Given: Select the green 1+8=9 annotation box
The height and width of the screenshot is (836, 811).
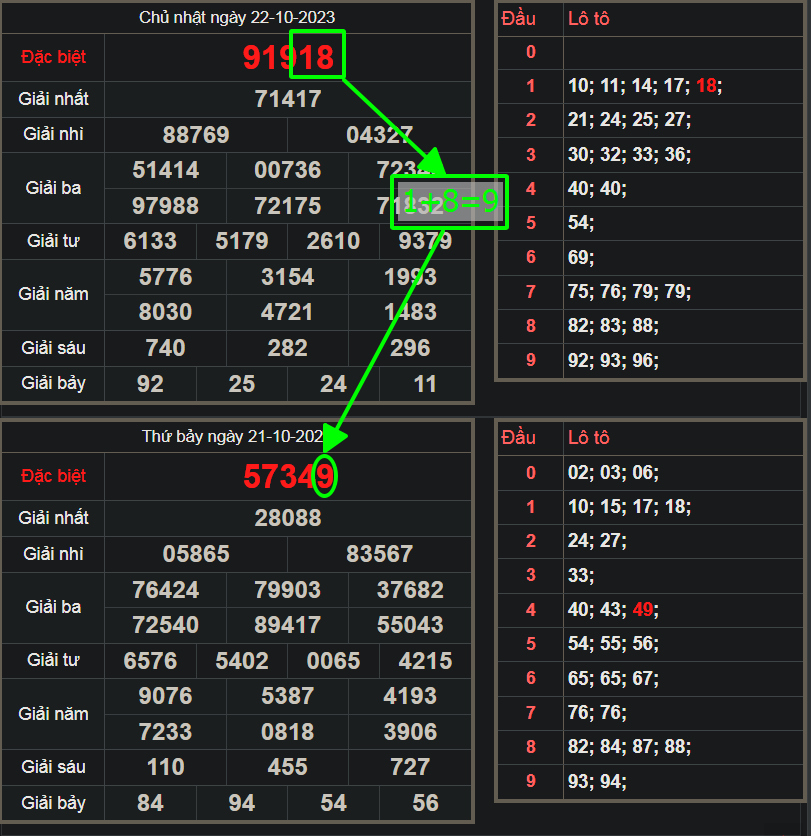Looking at the screenshot, I should pos(449,202).
